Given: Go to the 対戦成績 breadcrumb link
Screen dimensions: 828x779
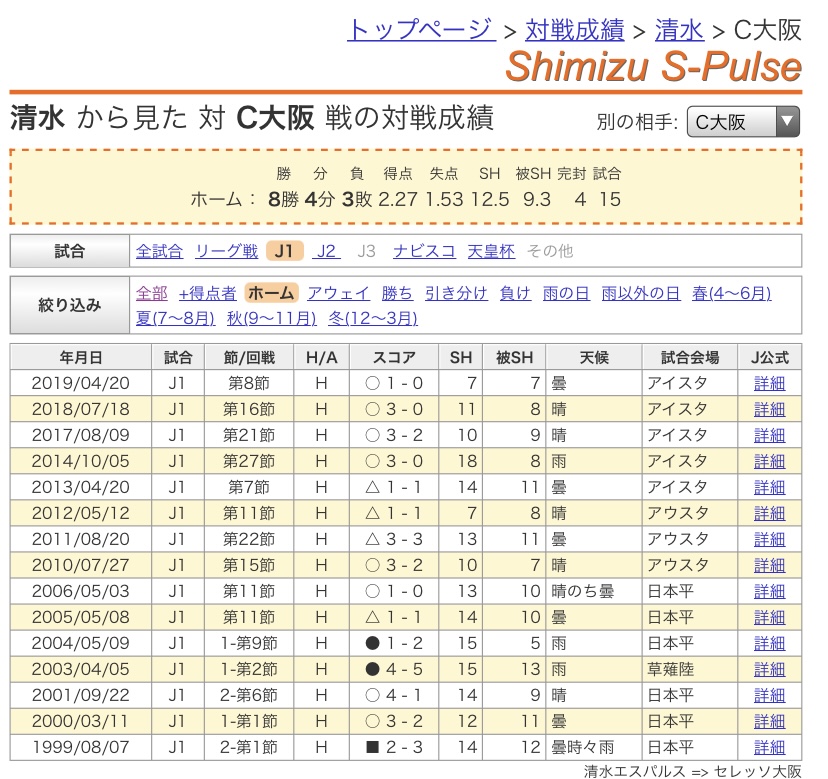Looking at the screenshot, I should tap(574, 29).
